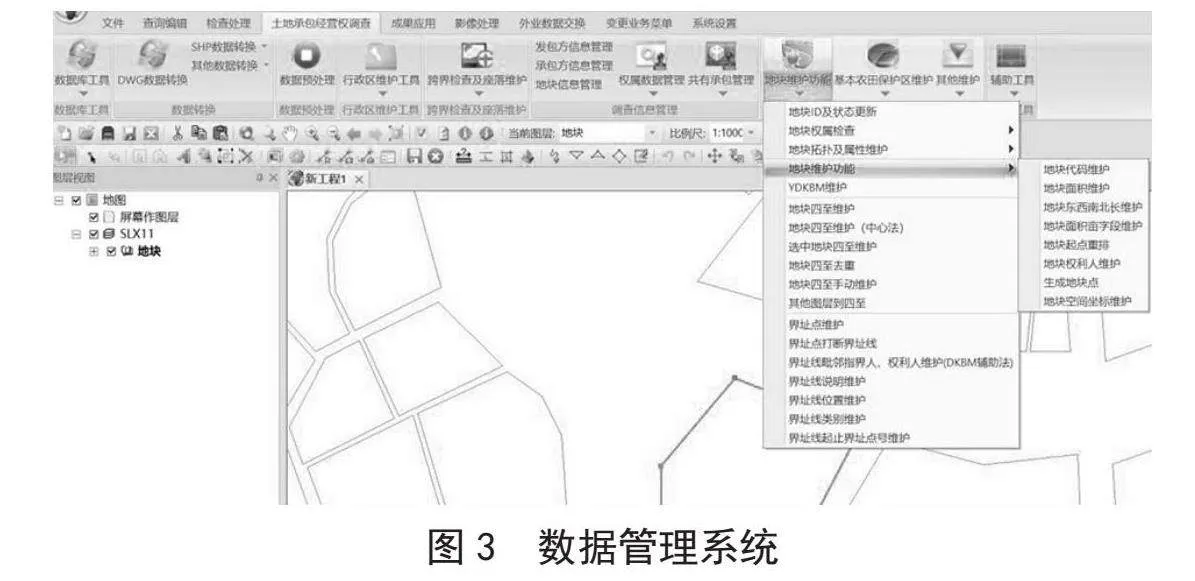Collapse the SLX11 tree node
The image size is (1195, 581).
pos(76,234)
